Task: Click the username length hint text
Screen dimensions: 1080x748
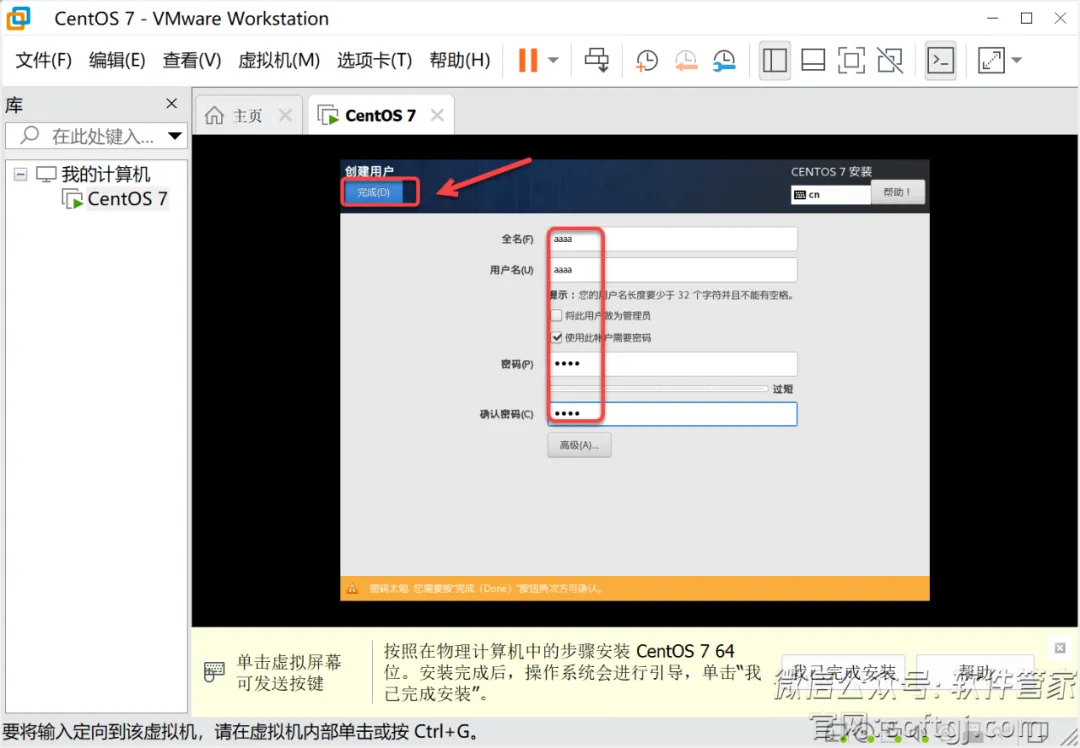Action: click(x=672, y=295)
